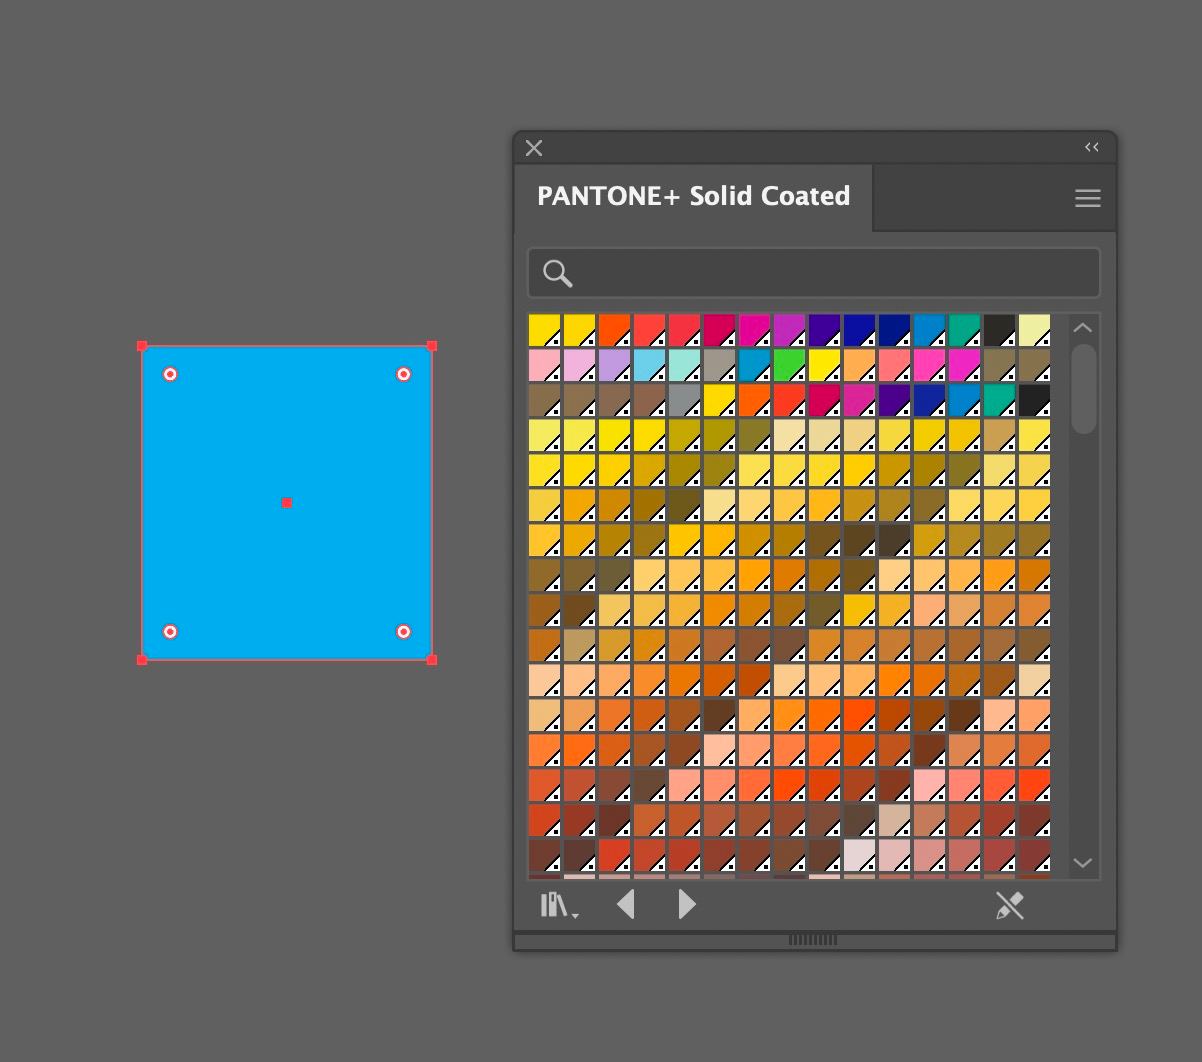Pick the bright green Pantone swatch
The image size is (1202, 1062).
click(790, 365)
